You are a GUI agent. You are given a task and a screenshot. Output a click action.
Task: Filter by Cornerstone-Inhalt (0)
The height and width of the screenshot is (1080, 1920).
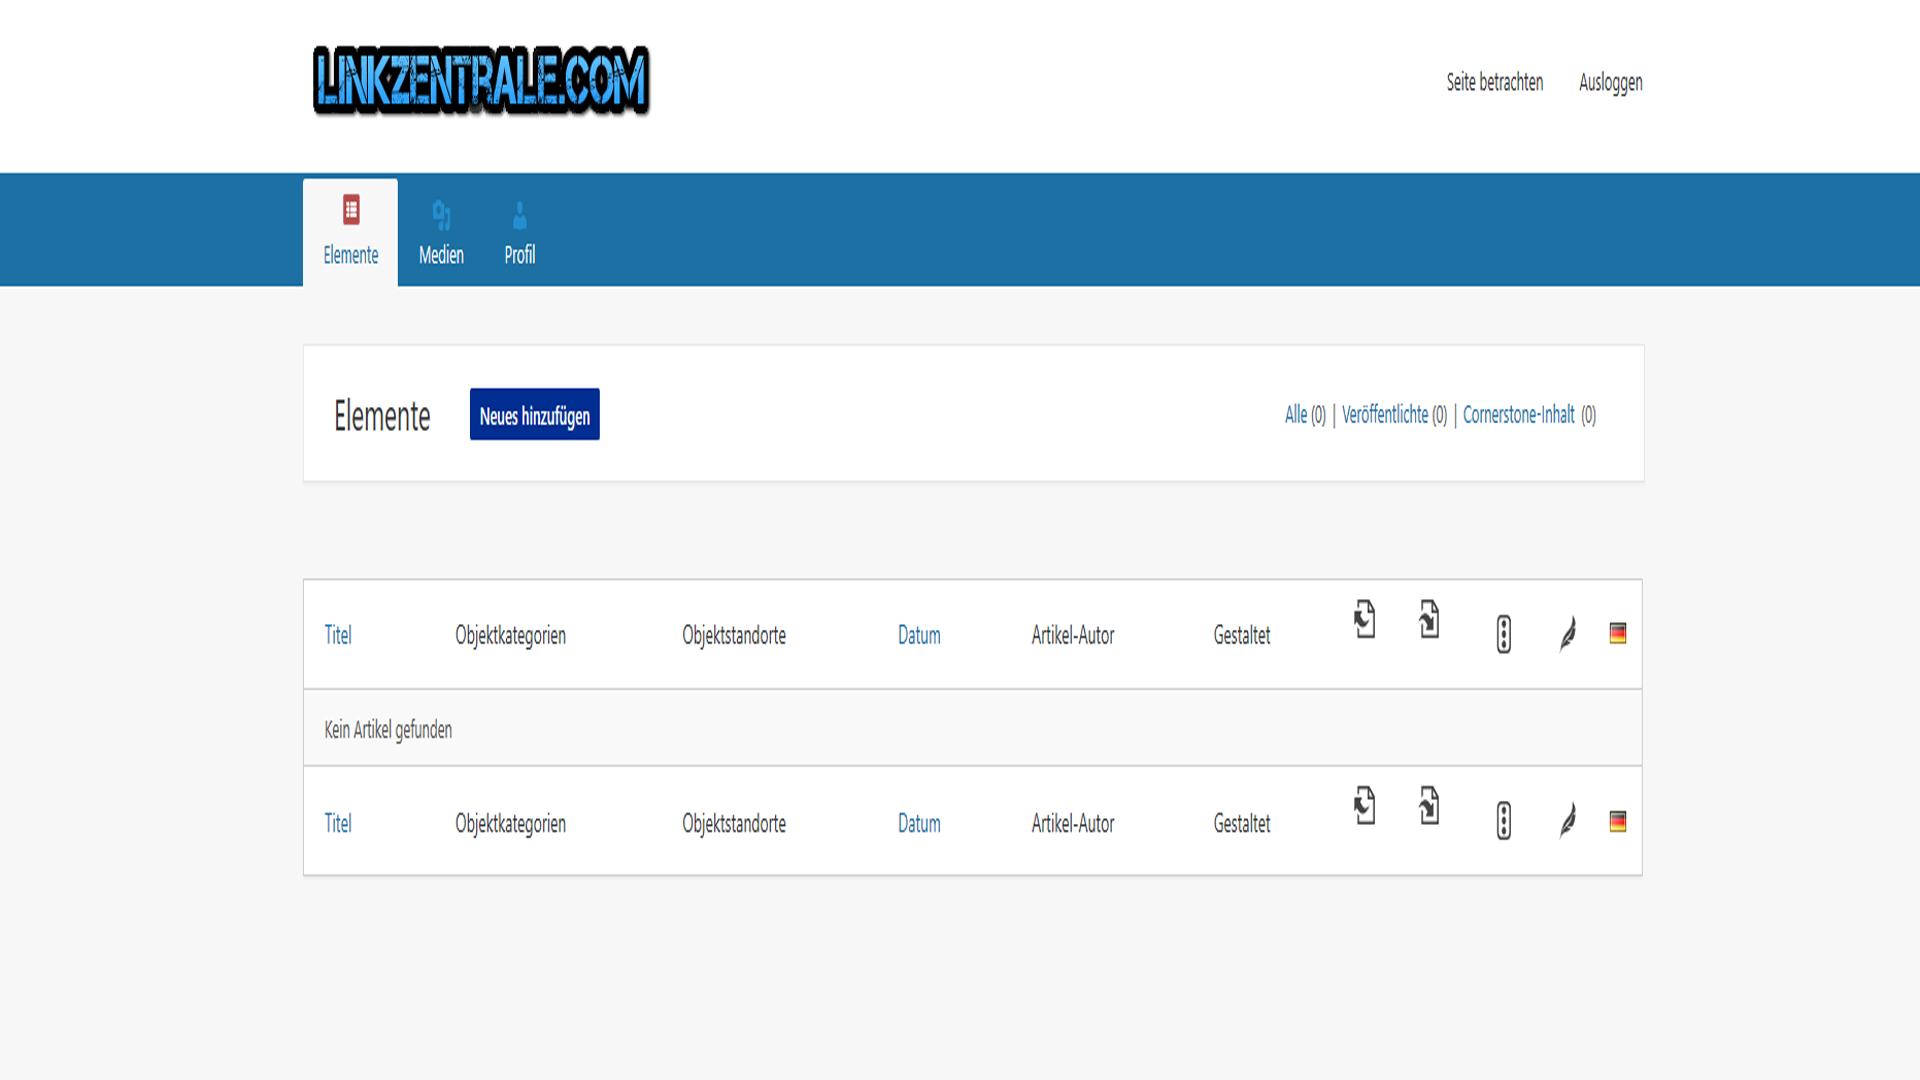(1529, 415)
